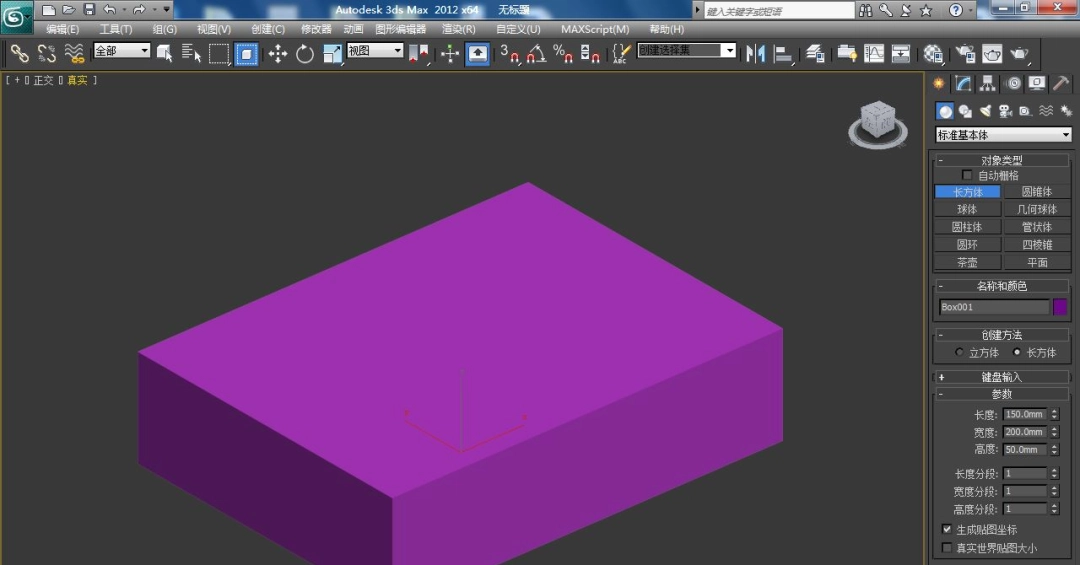
Task: Select Systems category icon
Action: (x=1066, y=111)
